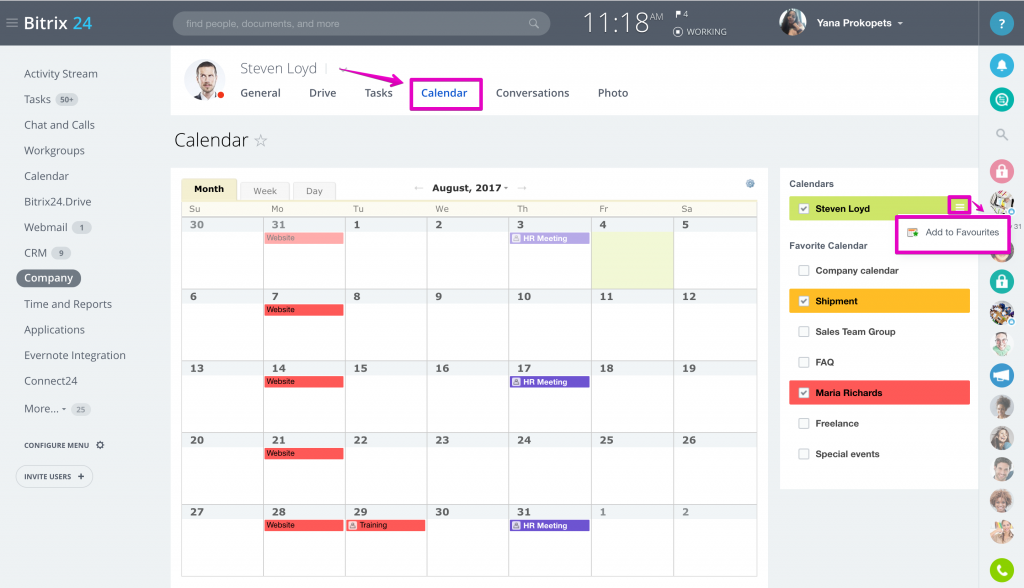This screenshot has width=1024, height=588.
Task: Click the Invite Users button
Action: 54,476
